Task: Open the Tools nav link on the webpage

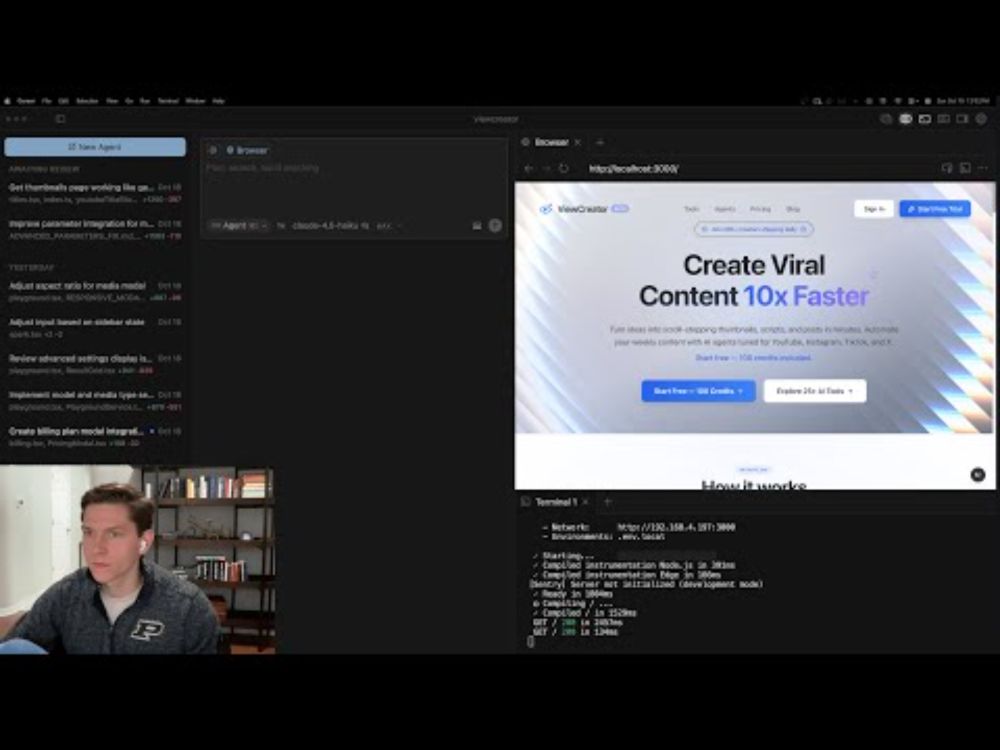Action: [691, 209]
